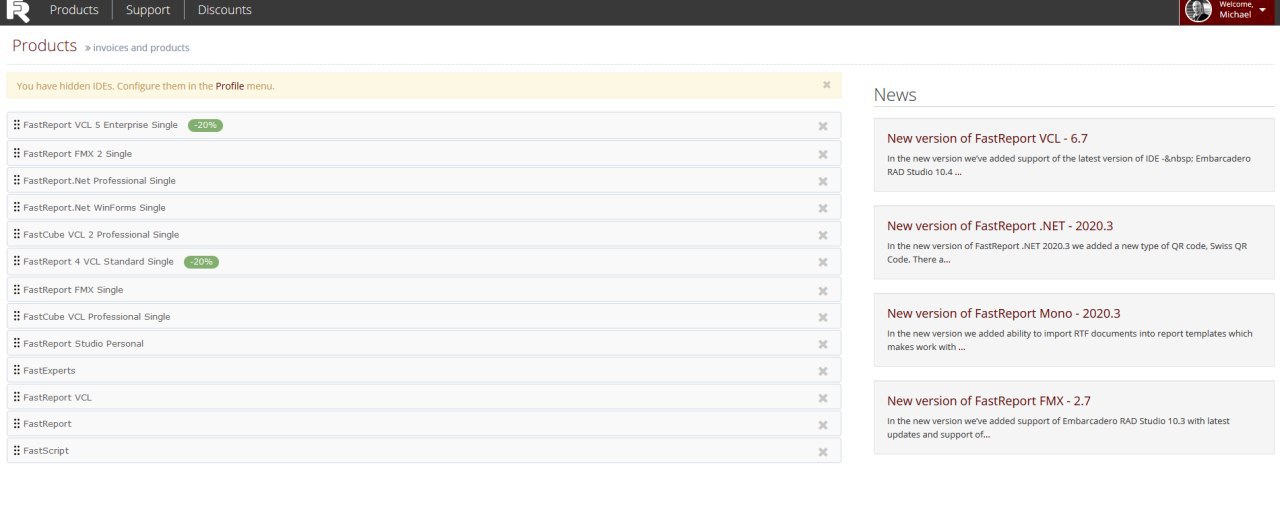
Task: Remove FastReport.Net WinForms Single row
Action: coord(823,209)
